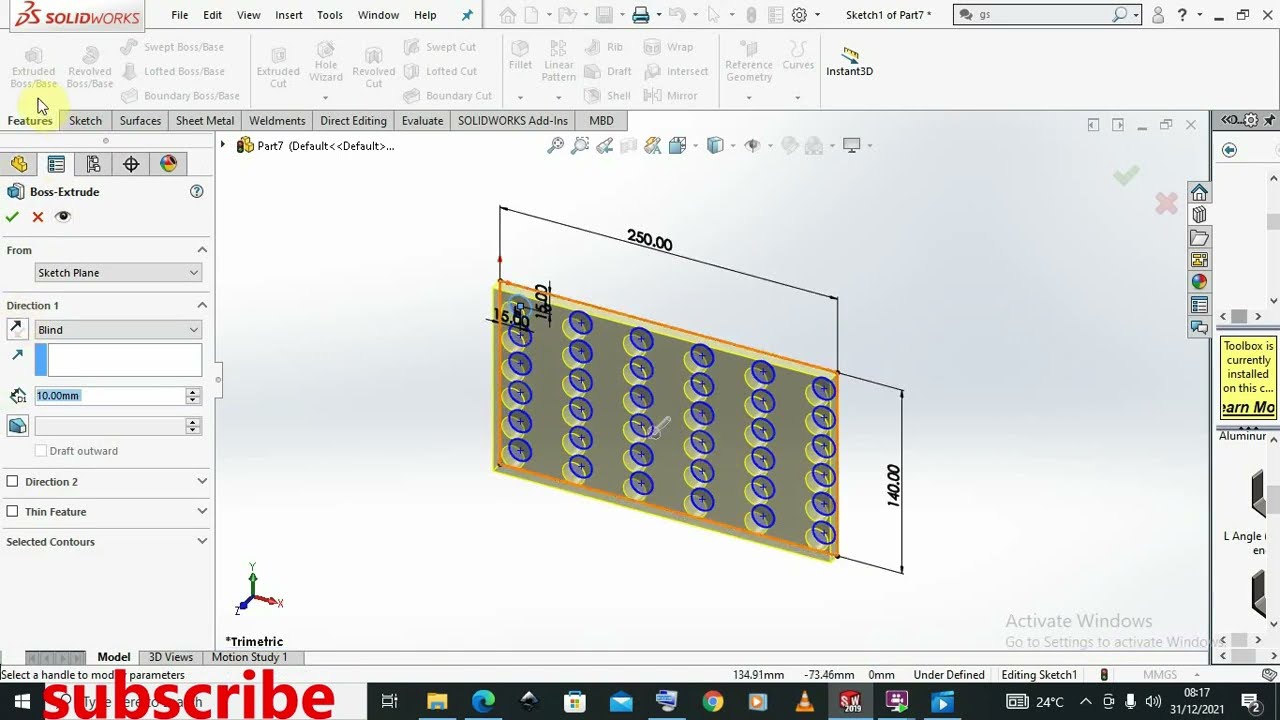Confirm Boss-Extrude with green checkmark
Image resolution: width=1280 pixels, height=720 pixels.
pyautogui.click(x=12, y=217)
